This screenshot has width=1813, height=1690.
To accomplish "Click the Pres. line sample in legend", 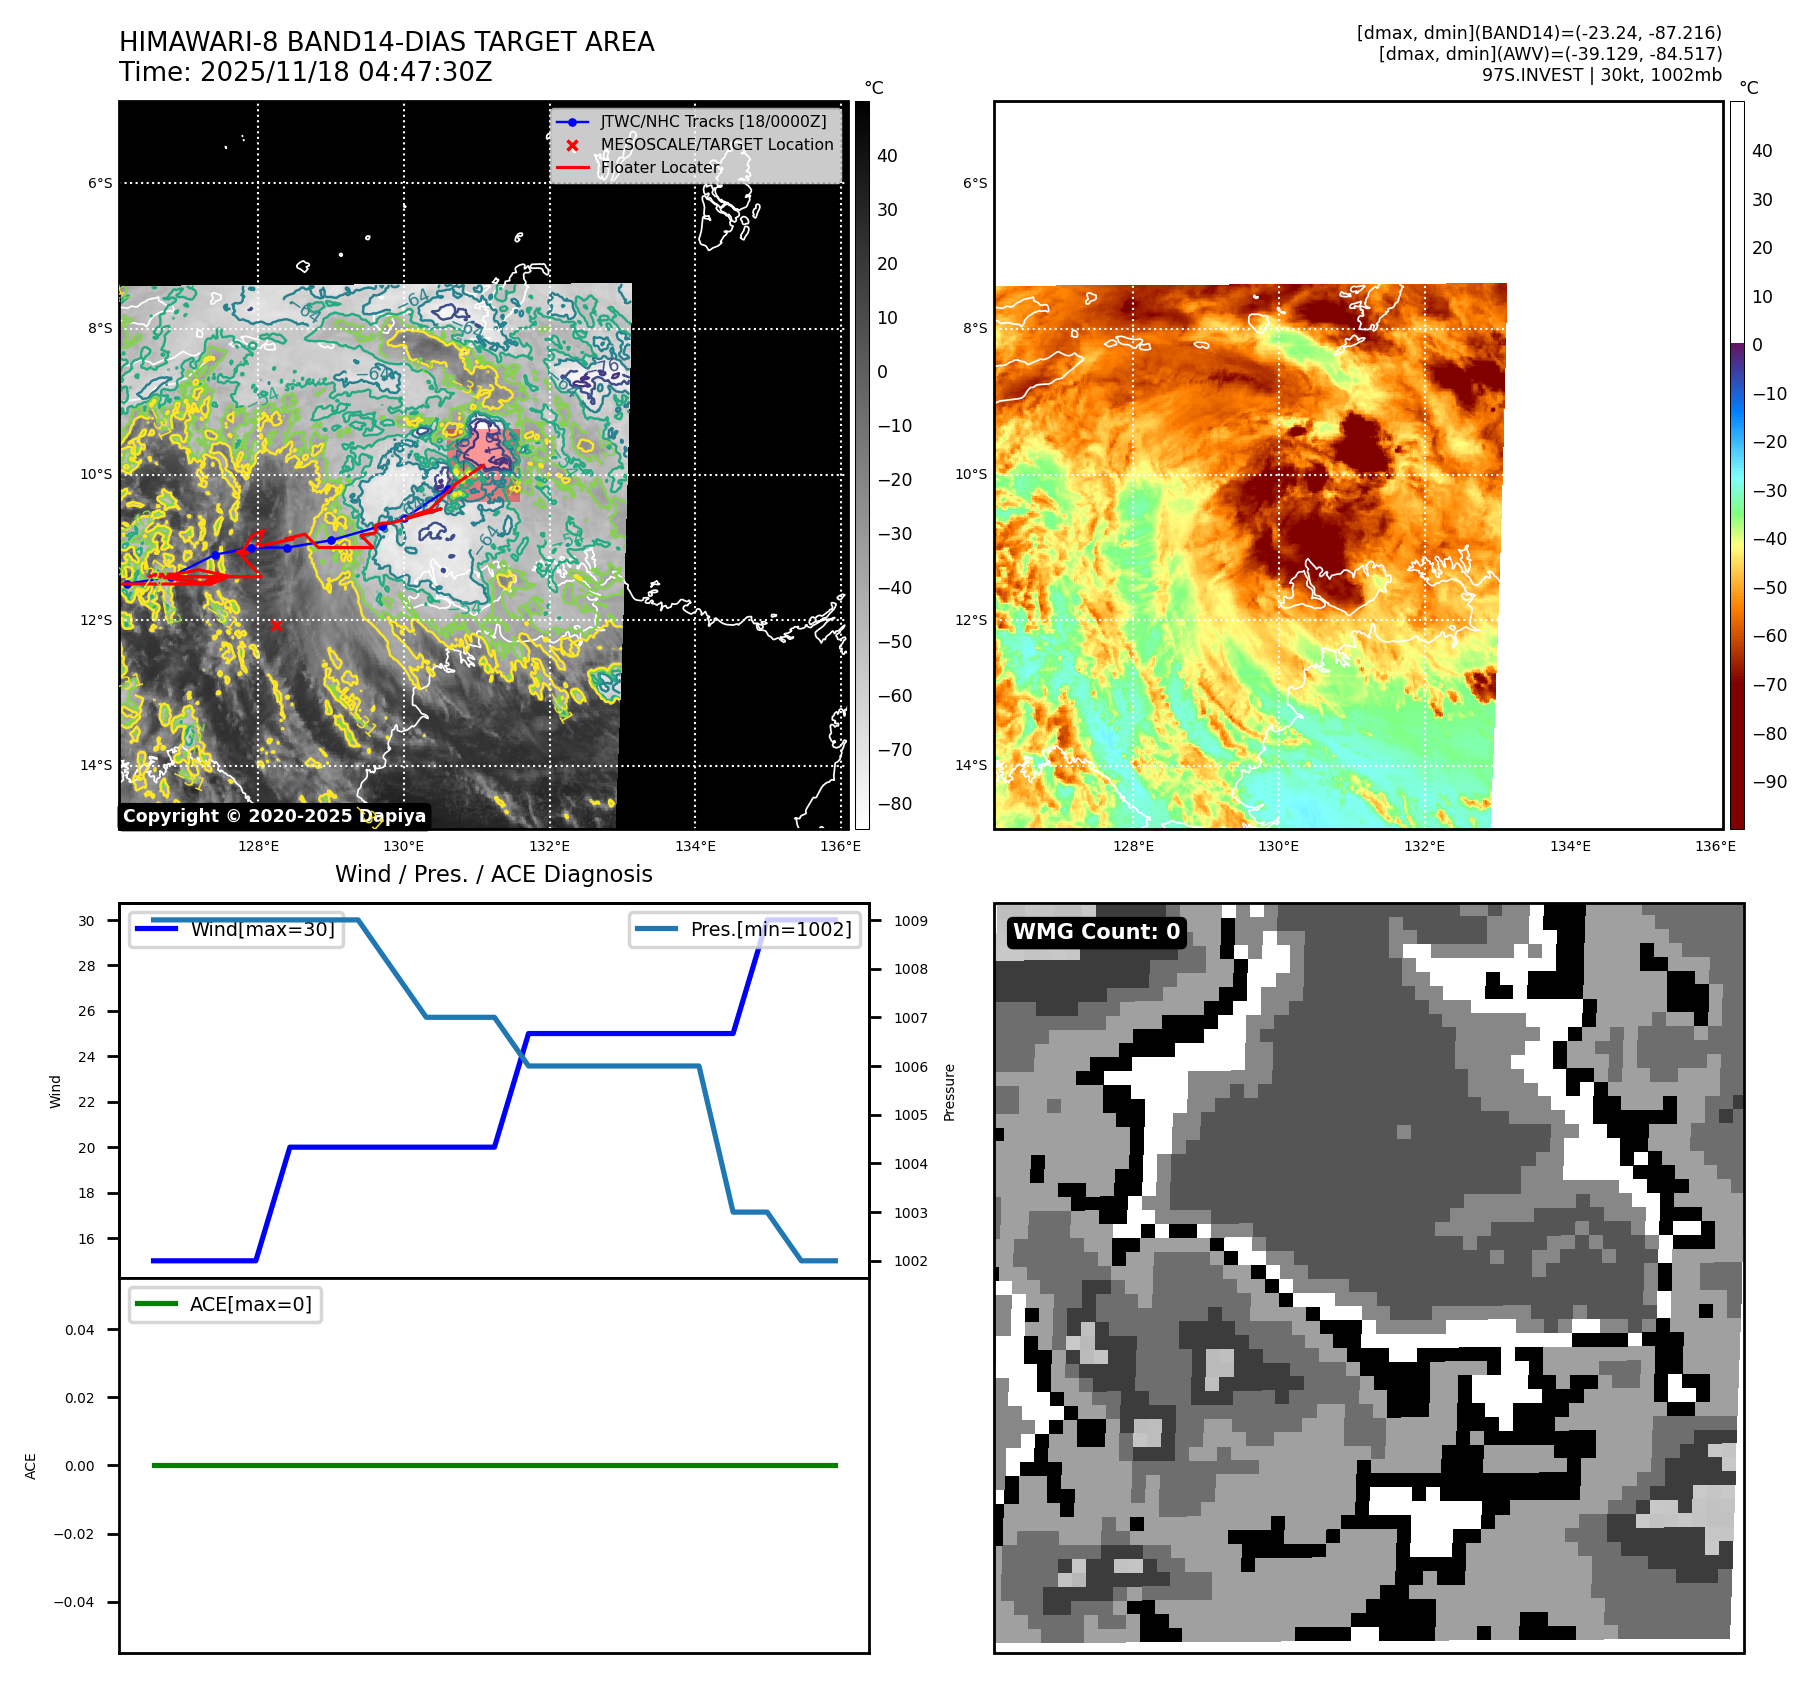I will (x=656, y=929).
